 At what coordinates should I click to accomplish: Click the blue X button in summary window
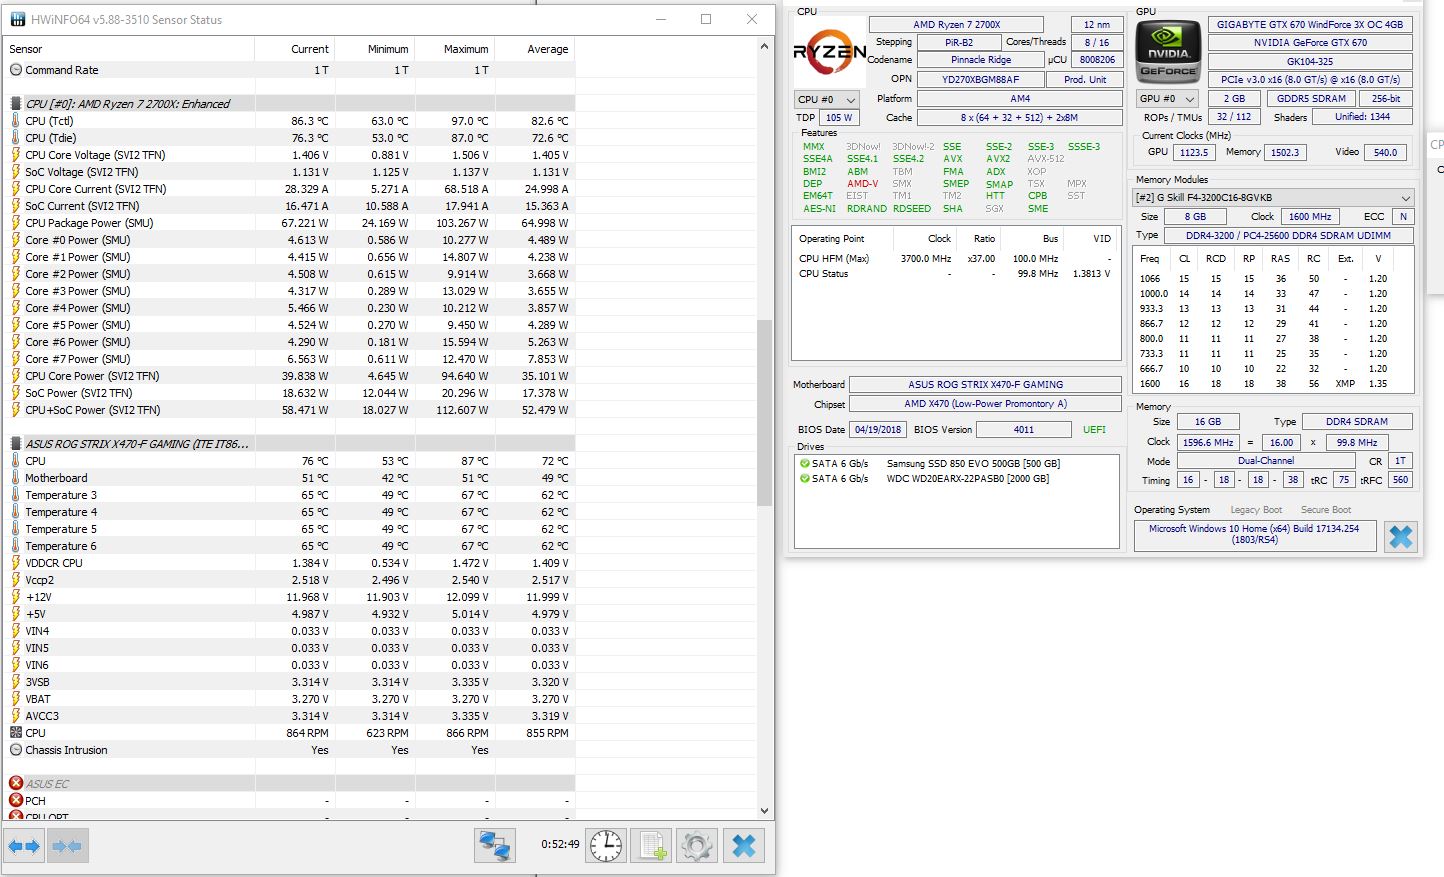pyautogui.click(x=1401, y=537)
